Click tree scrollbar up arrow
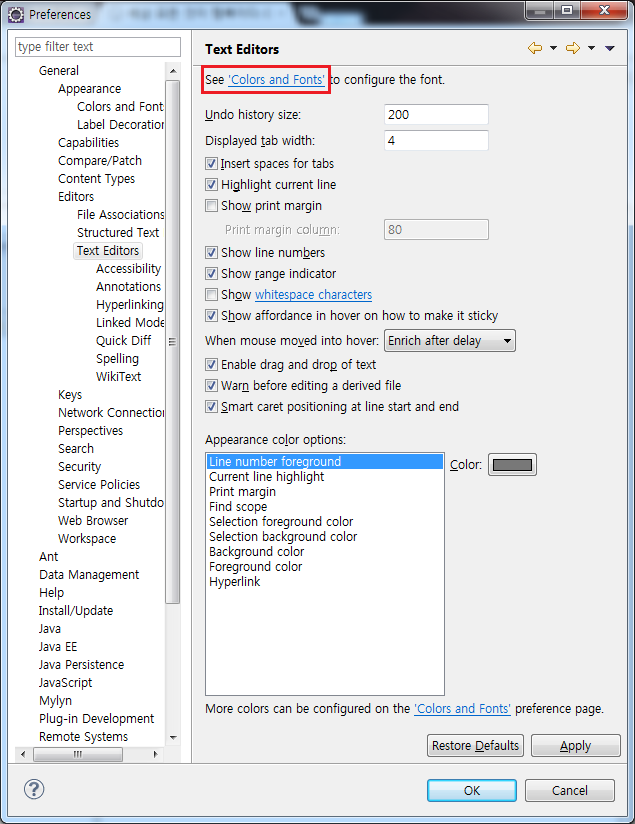The width and height of the screenshot is (635, 824). click(x=173, y=71)
